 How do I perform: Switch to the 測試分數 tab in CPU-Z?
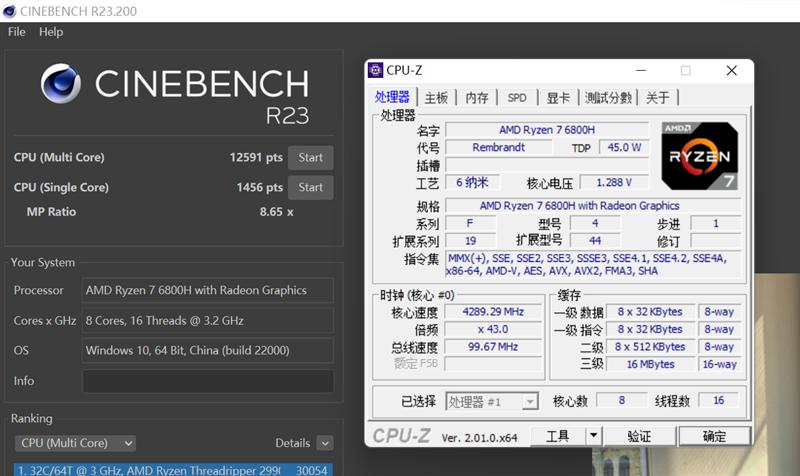click(x=608, y=97)
